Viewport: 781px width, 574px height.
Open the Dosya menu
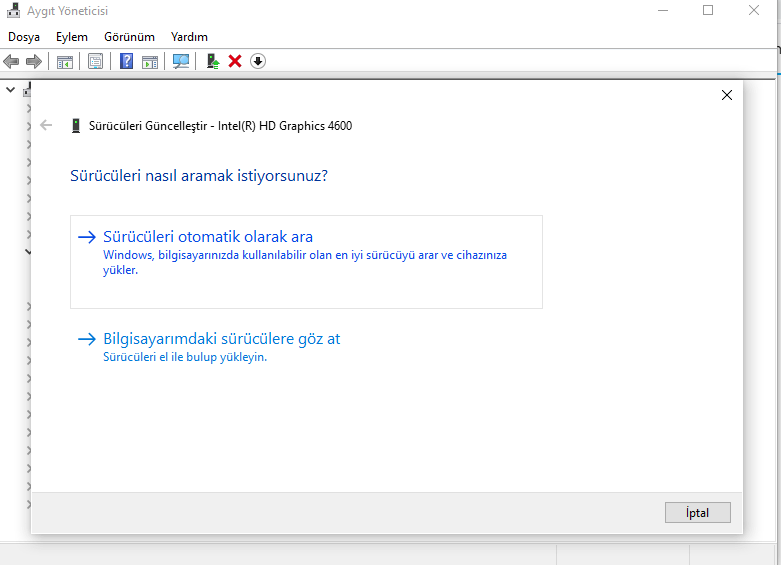coord(24,37)
